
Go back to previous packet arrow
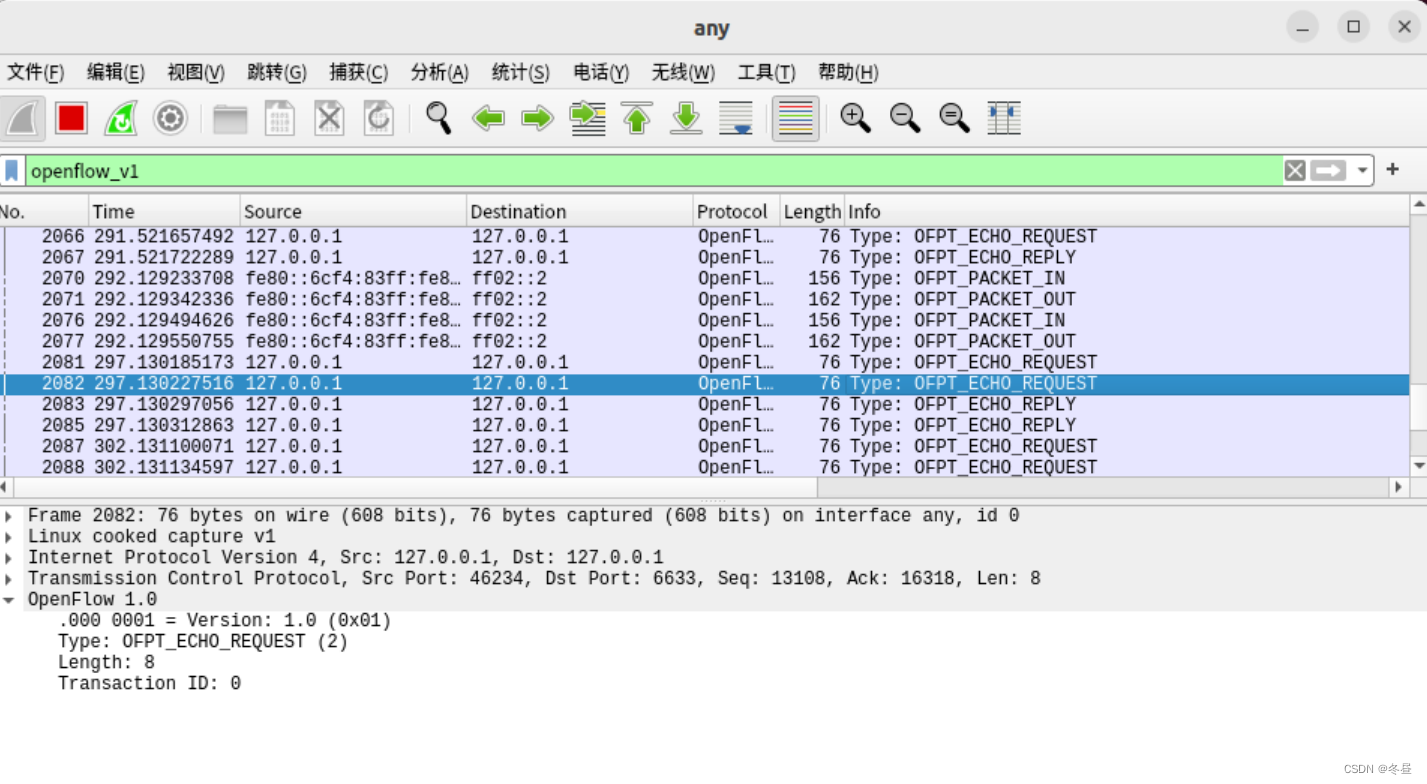click(x=488, y=119)
